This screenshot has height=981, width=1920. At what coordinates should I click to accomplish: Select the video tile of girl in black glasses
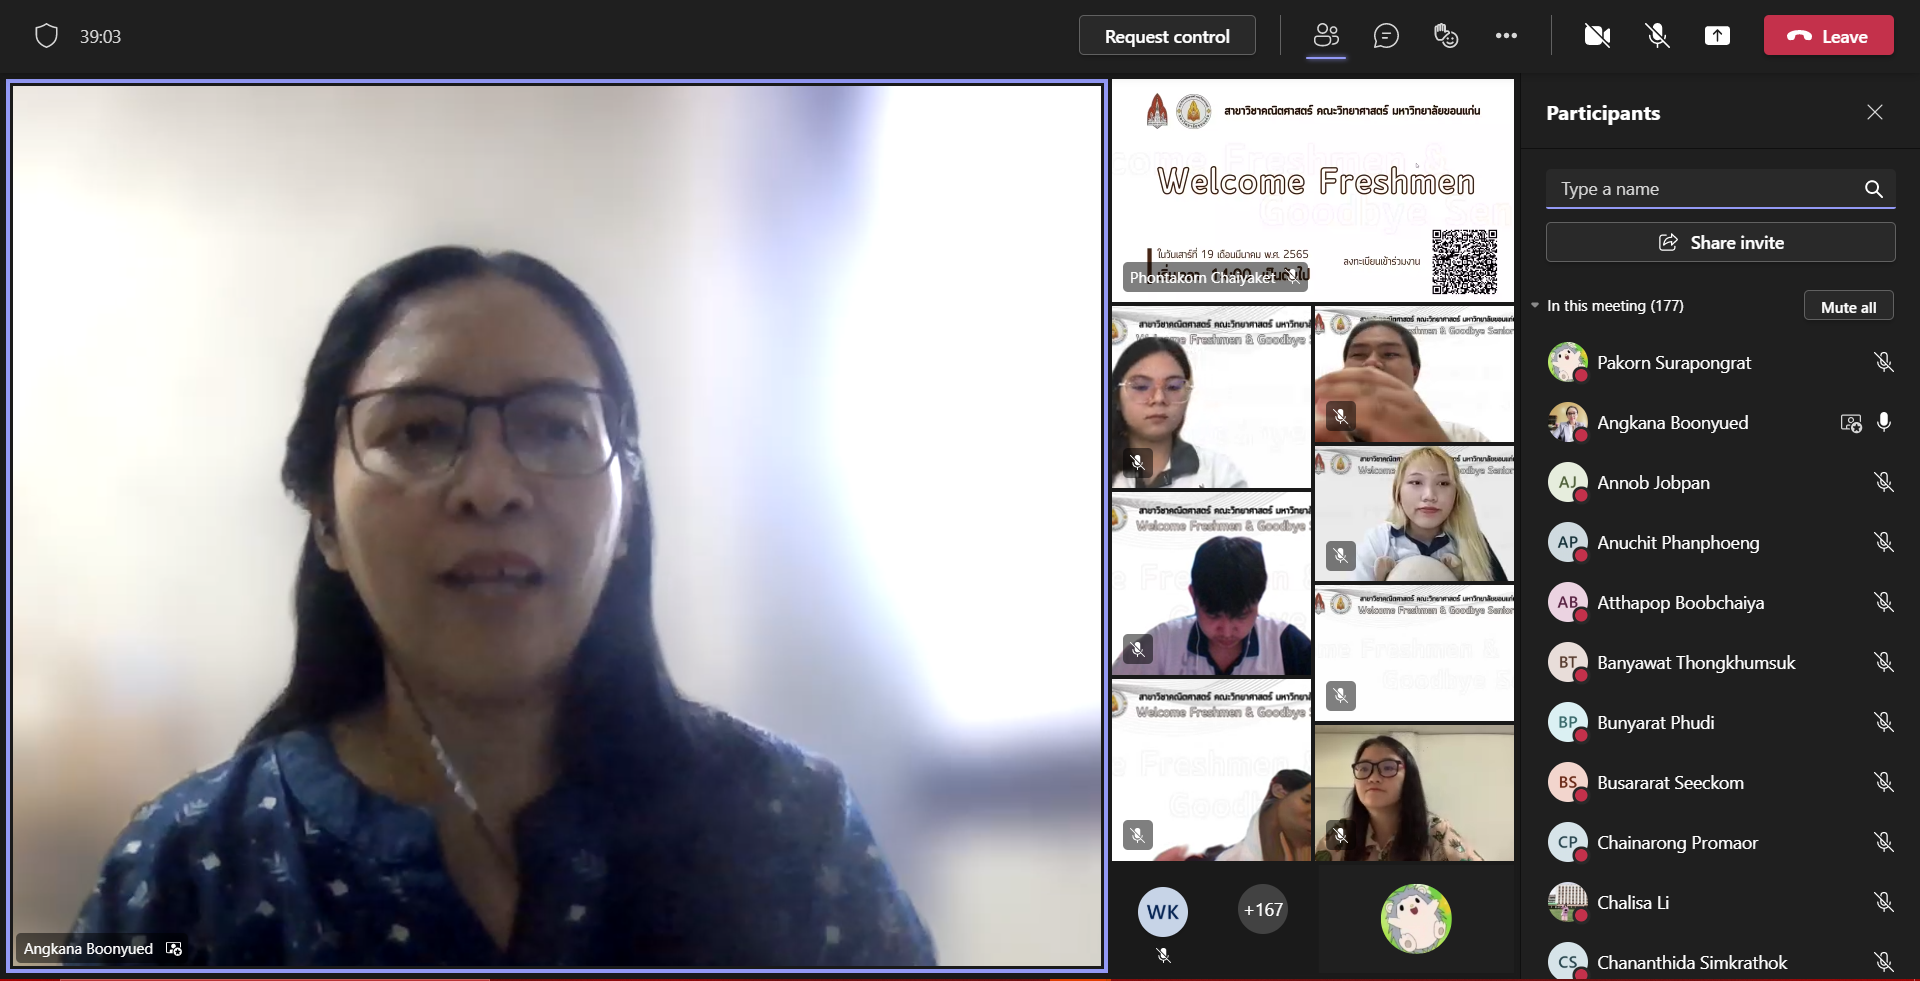pyautogui.click(x=1414, y=793)
